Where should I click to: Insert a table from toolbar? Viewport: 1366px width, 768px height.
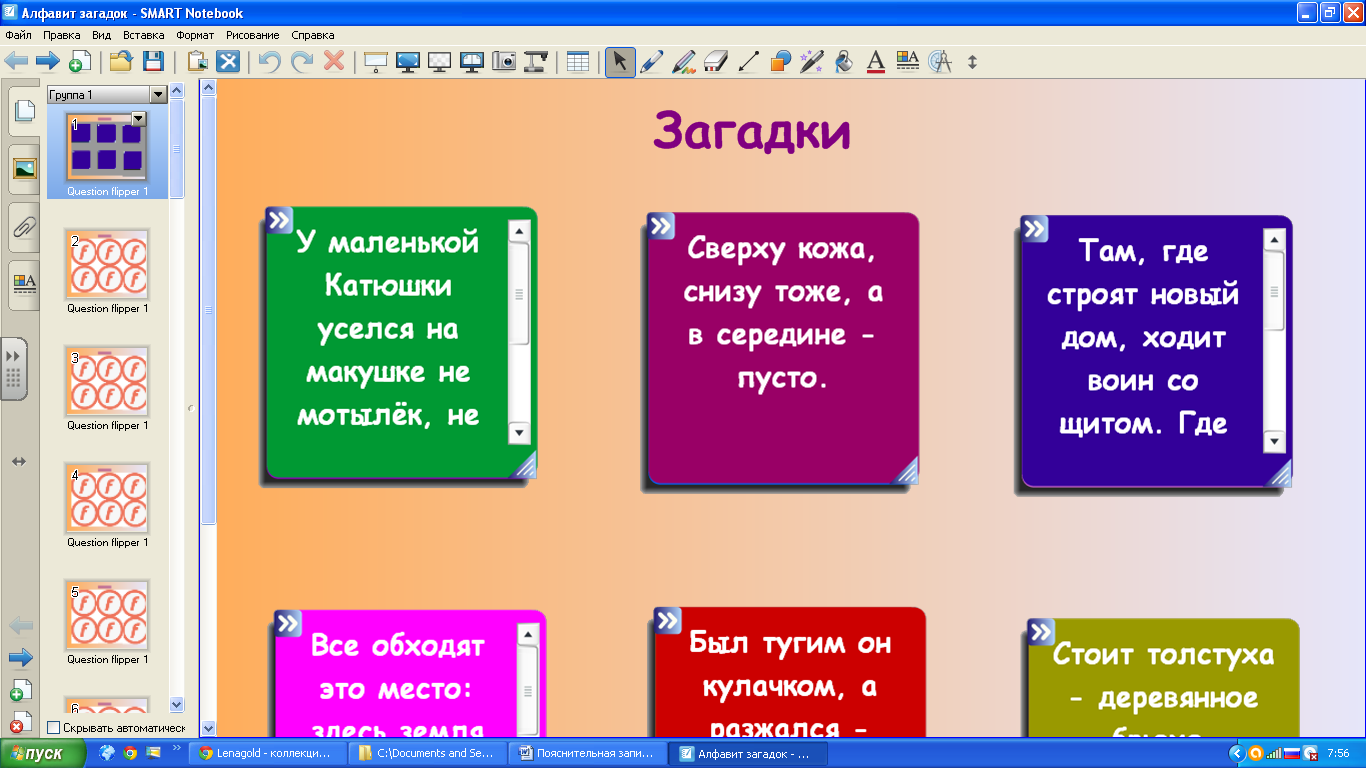(x=577, y=61)
